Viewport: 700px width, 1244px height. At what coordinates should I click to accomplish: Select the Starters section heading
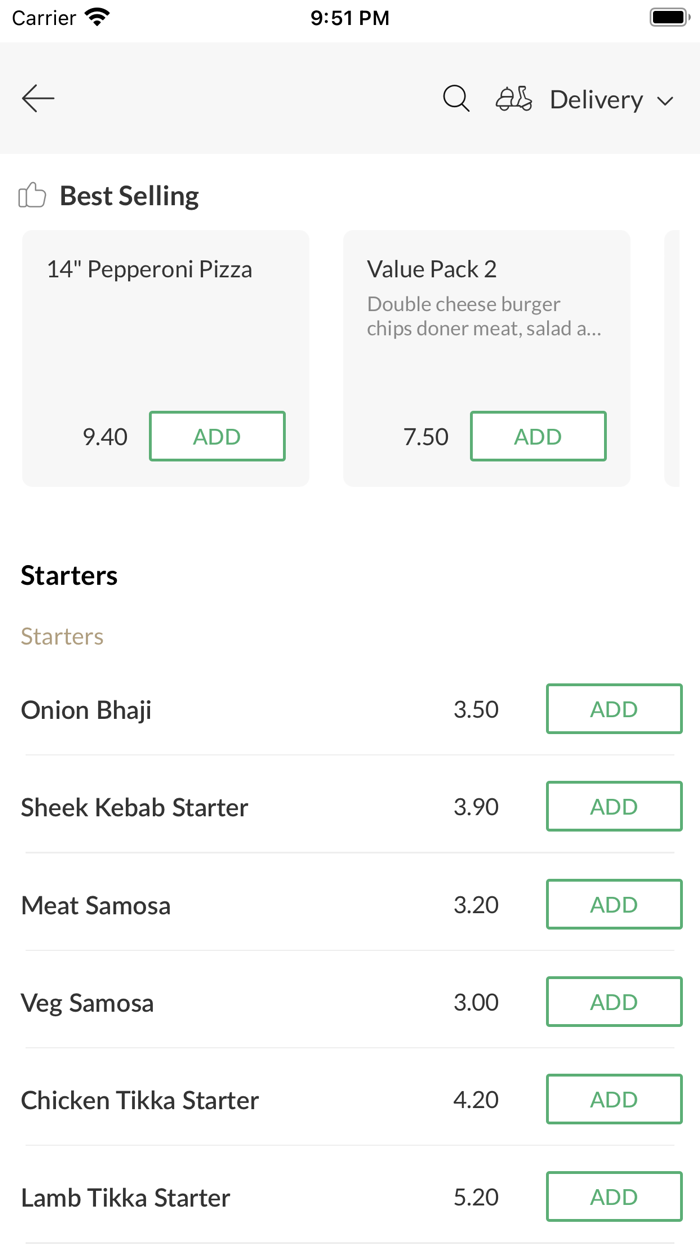click(x=69, y=575)
